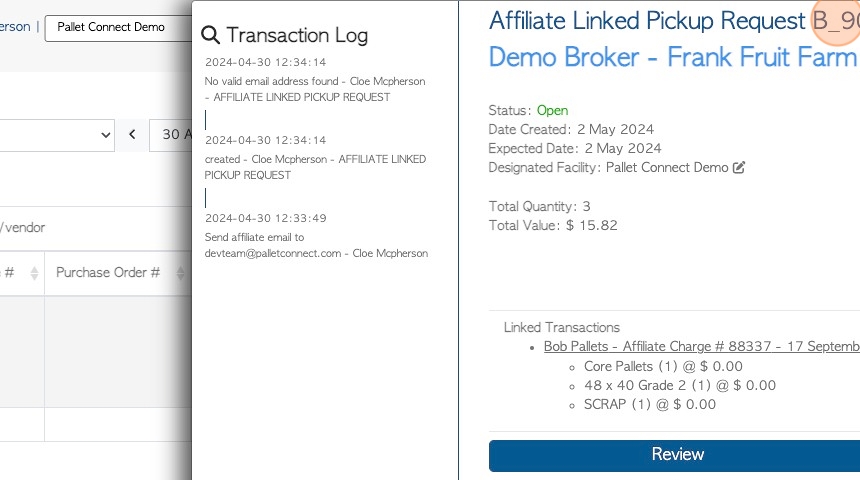The image size is (860, 480).
Task: Sort by Purchase Order # arrows
Action: [x=180, y=273]
